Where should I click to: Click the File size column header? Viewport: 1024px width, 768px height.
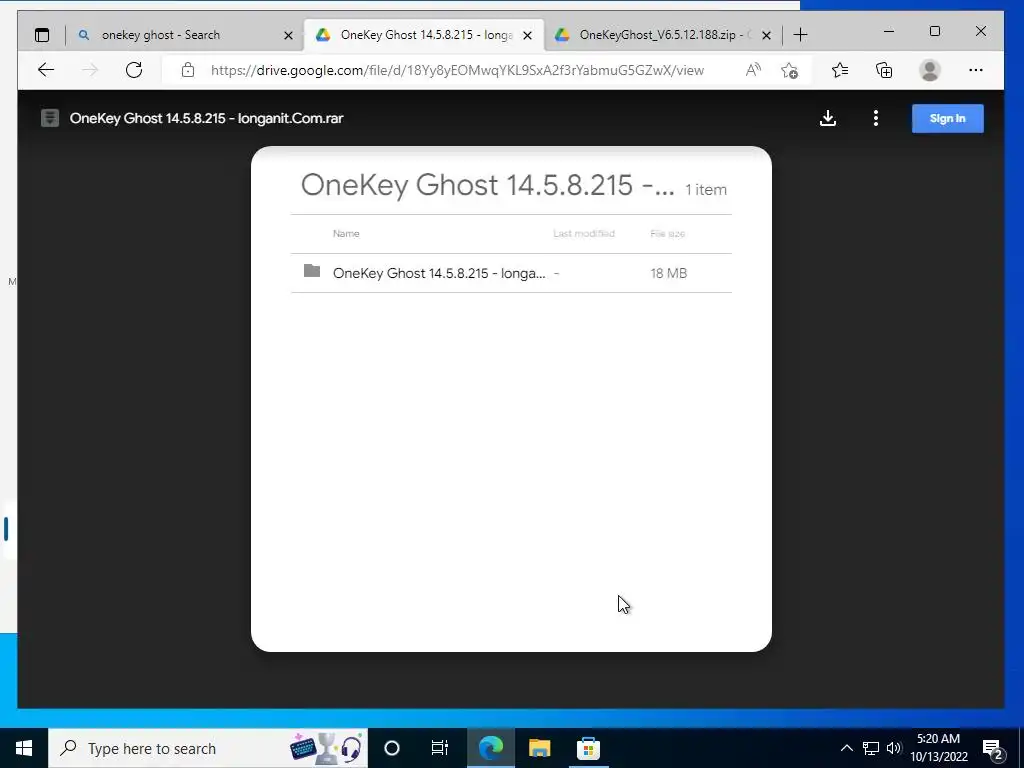pyautogui.click(x=667, y=233)
